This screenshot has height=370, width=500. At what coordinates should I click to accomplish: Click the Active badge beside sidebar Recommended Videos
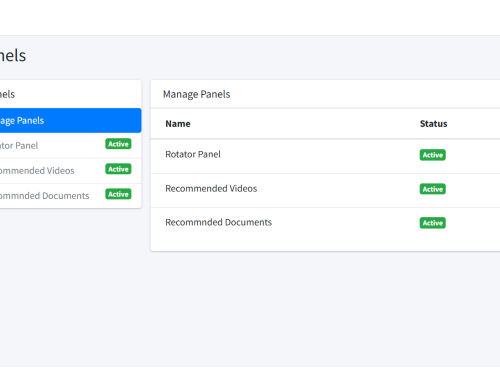click(118, 169)
